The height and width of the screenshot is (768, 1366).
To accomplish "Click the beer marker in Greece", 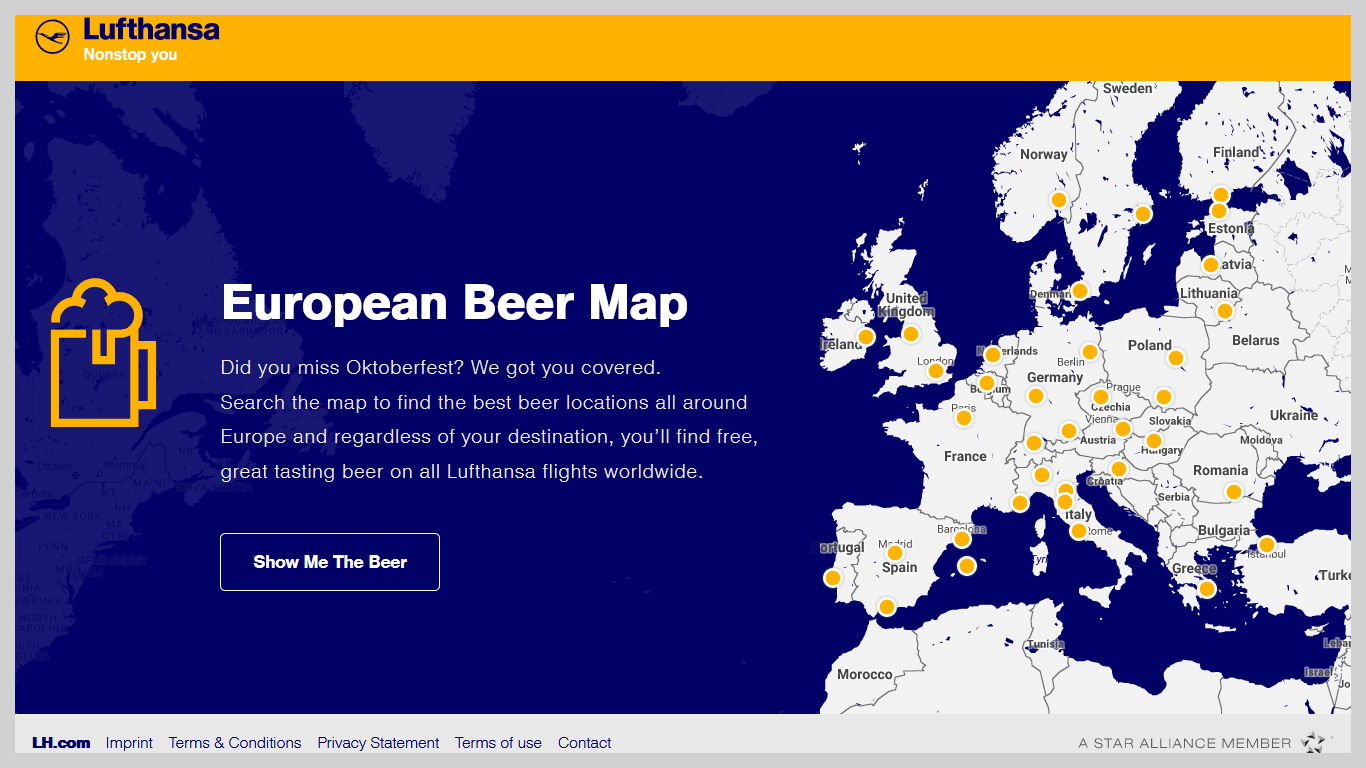I will pyautogui.click(x=1207, y=589).
